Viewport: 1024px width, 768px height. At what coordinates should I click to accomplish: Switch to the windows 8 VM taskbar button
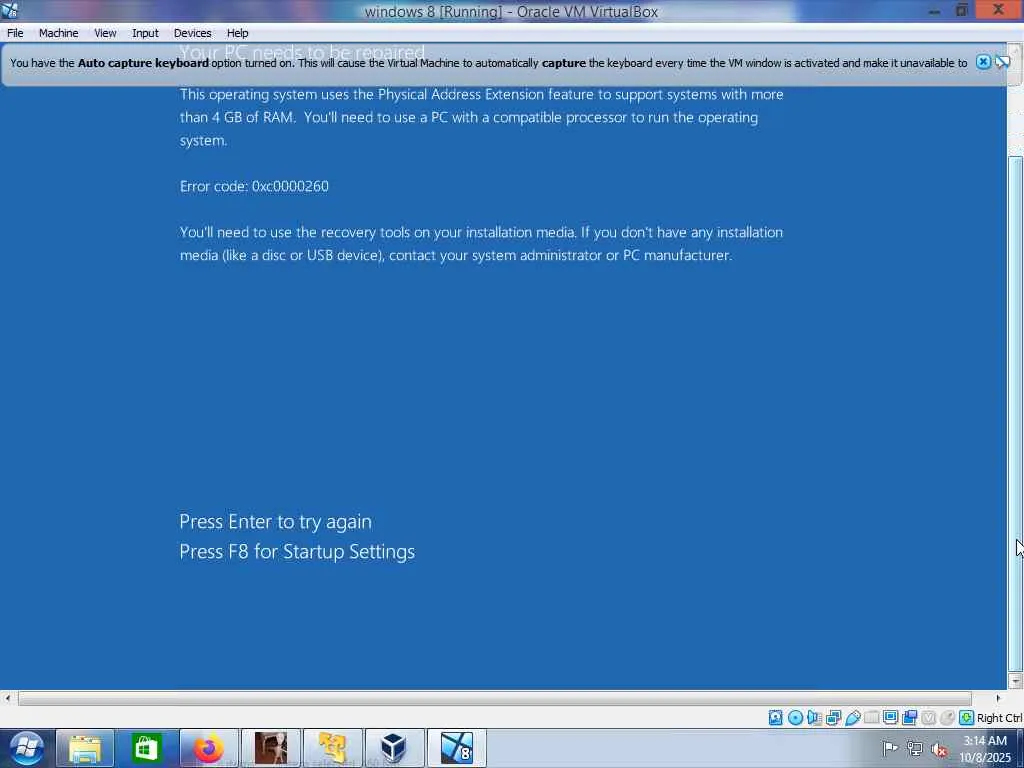pos(456,748)
